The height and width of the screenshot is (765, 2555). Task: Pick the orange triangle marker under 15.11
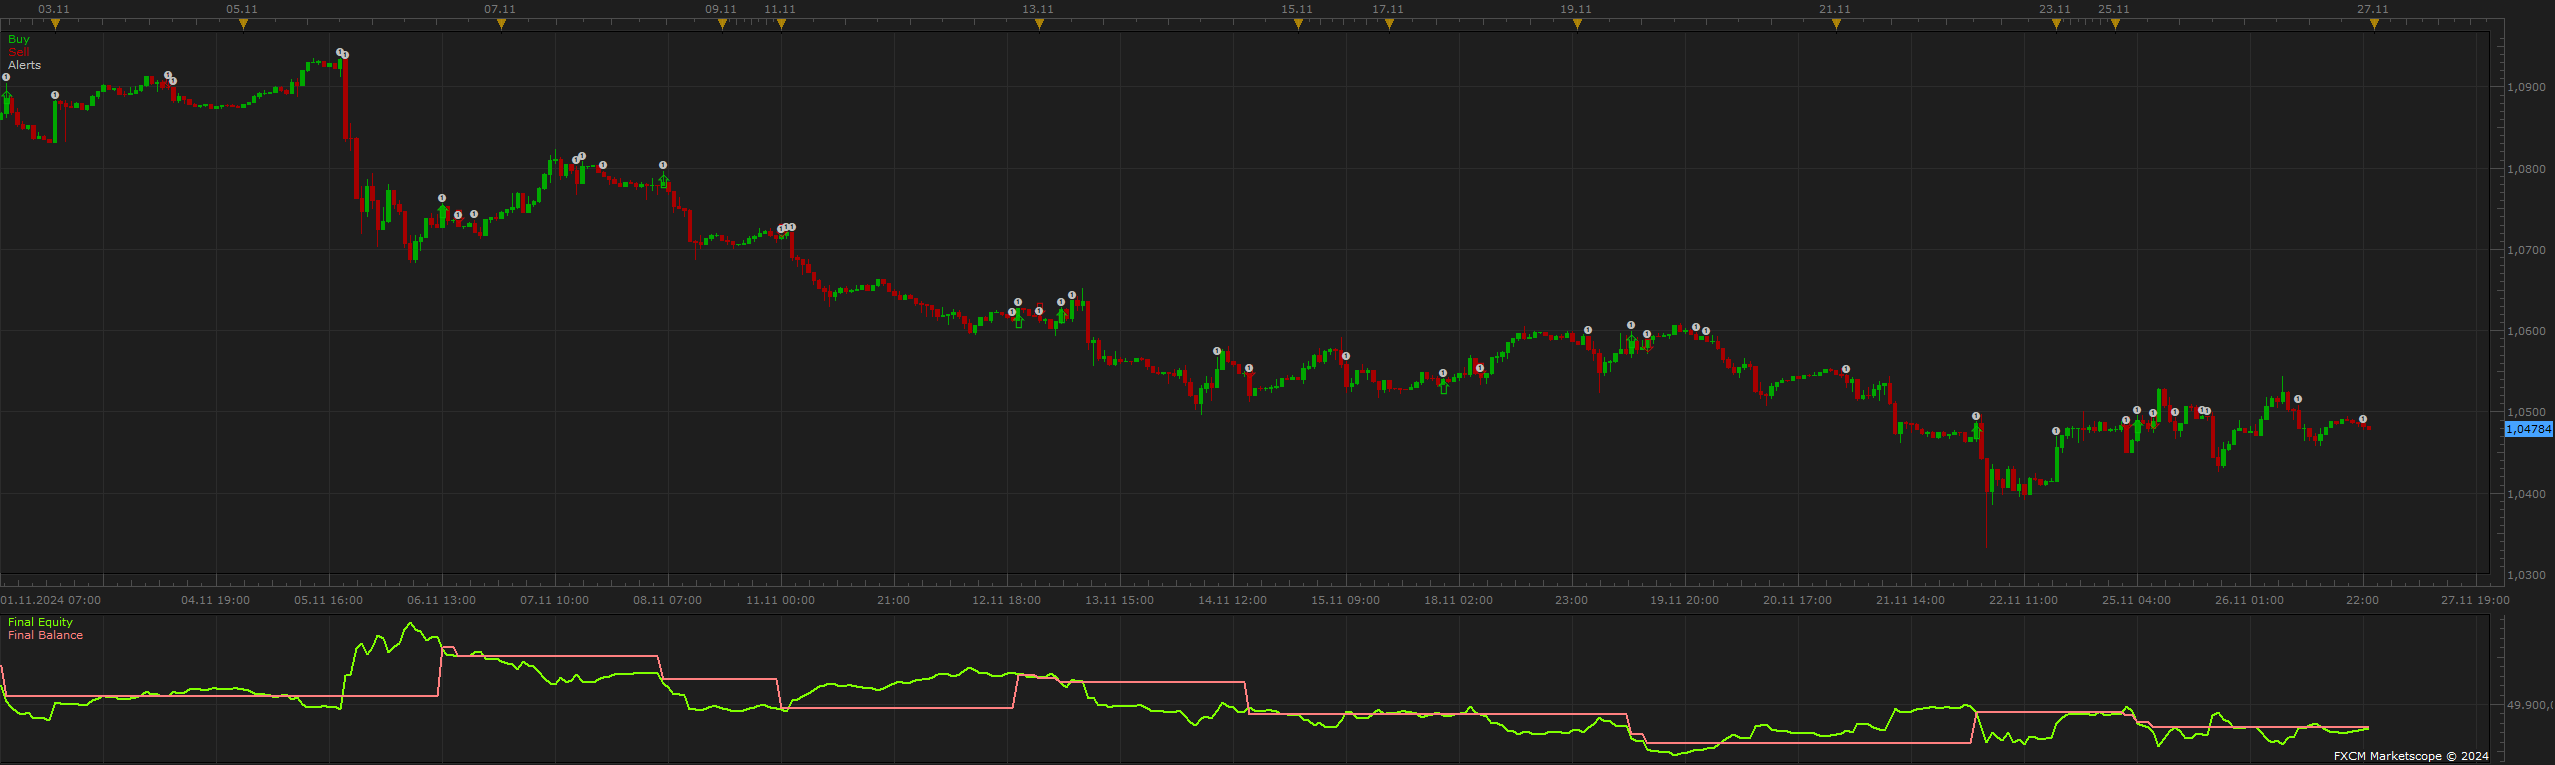[x=1298, y=24]
